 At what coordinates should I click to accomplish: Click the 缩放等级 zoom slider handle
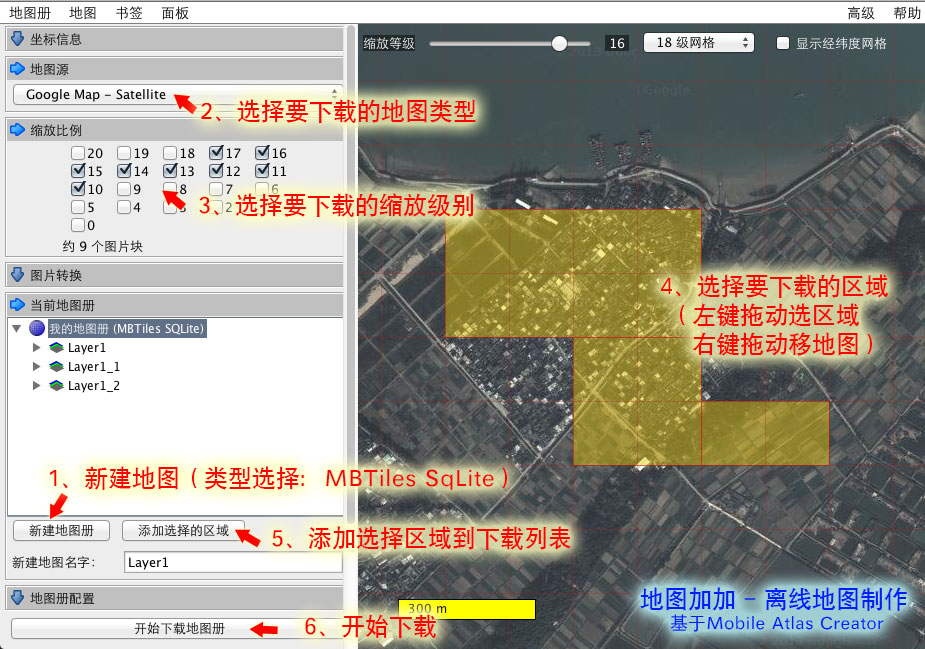pos(559,43)
